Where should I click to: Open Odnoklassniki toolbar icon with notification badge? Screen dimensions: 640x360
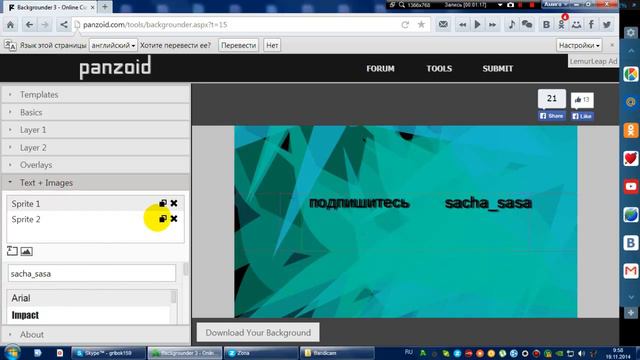tap(562, 24)
